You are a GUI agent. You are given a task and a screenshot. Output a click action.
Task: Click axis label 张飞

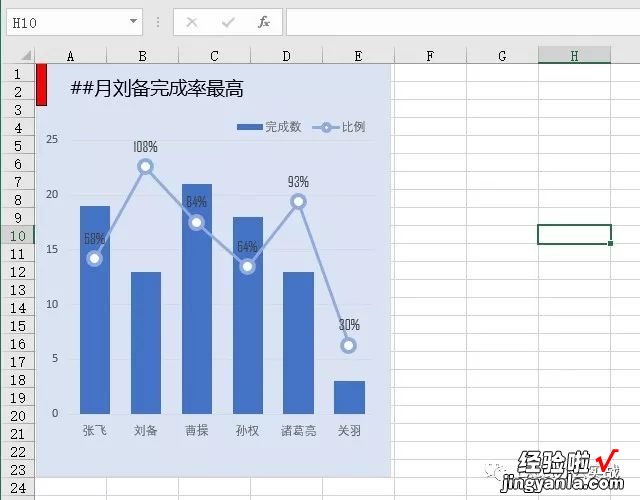[x=95, y=430]
